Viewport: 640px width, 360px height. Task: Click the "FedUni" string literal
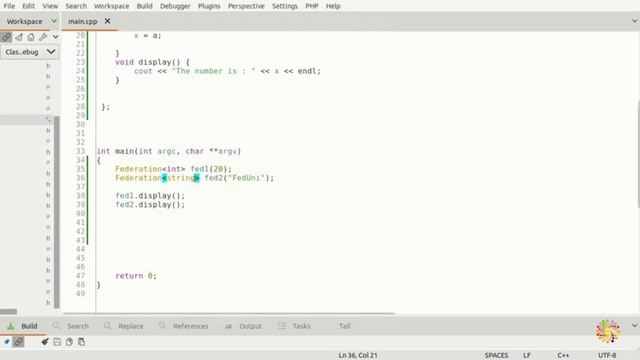tap(246, 178)
